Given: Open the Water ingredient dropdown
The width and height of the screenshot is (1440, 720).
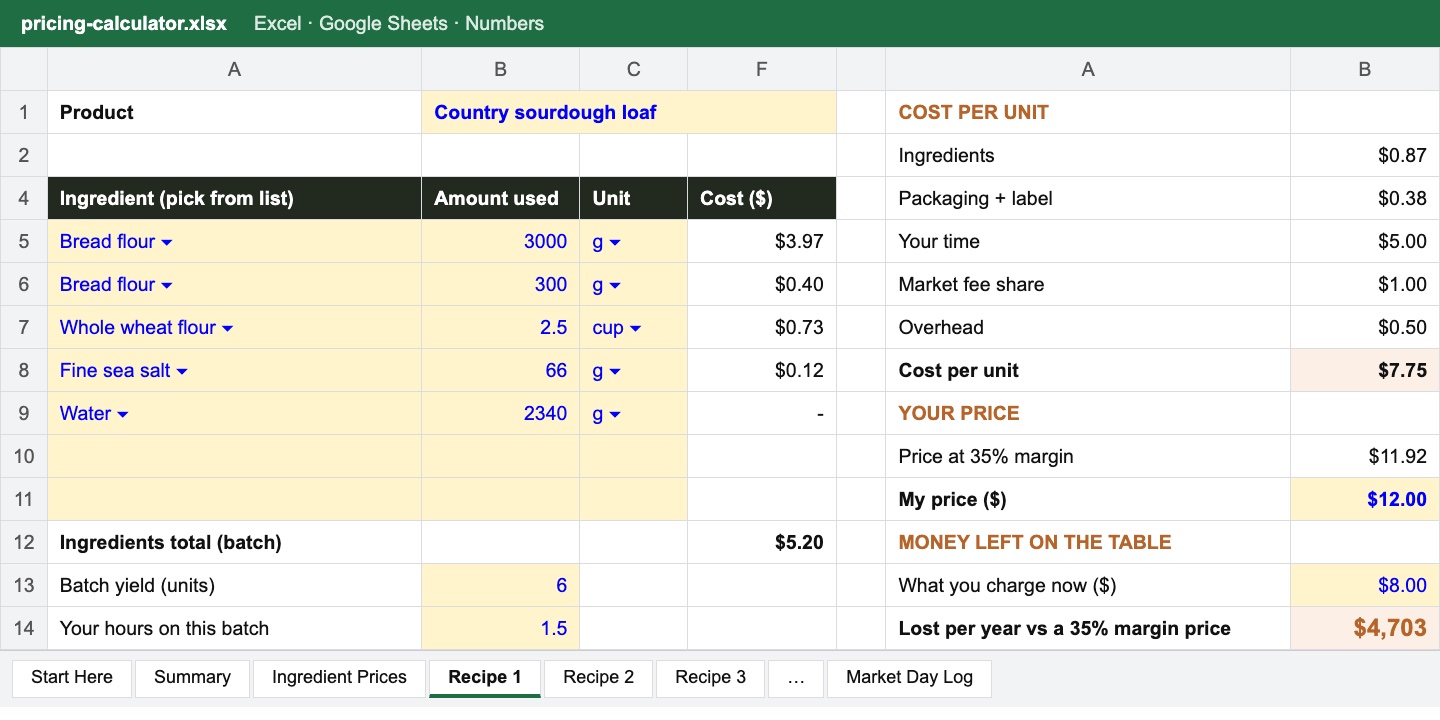Looking at the screenshot, I should tap(122, 414).
